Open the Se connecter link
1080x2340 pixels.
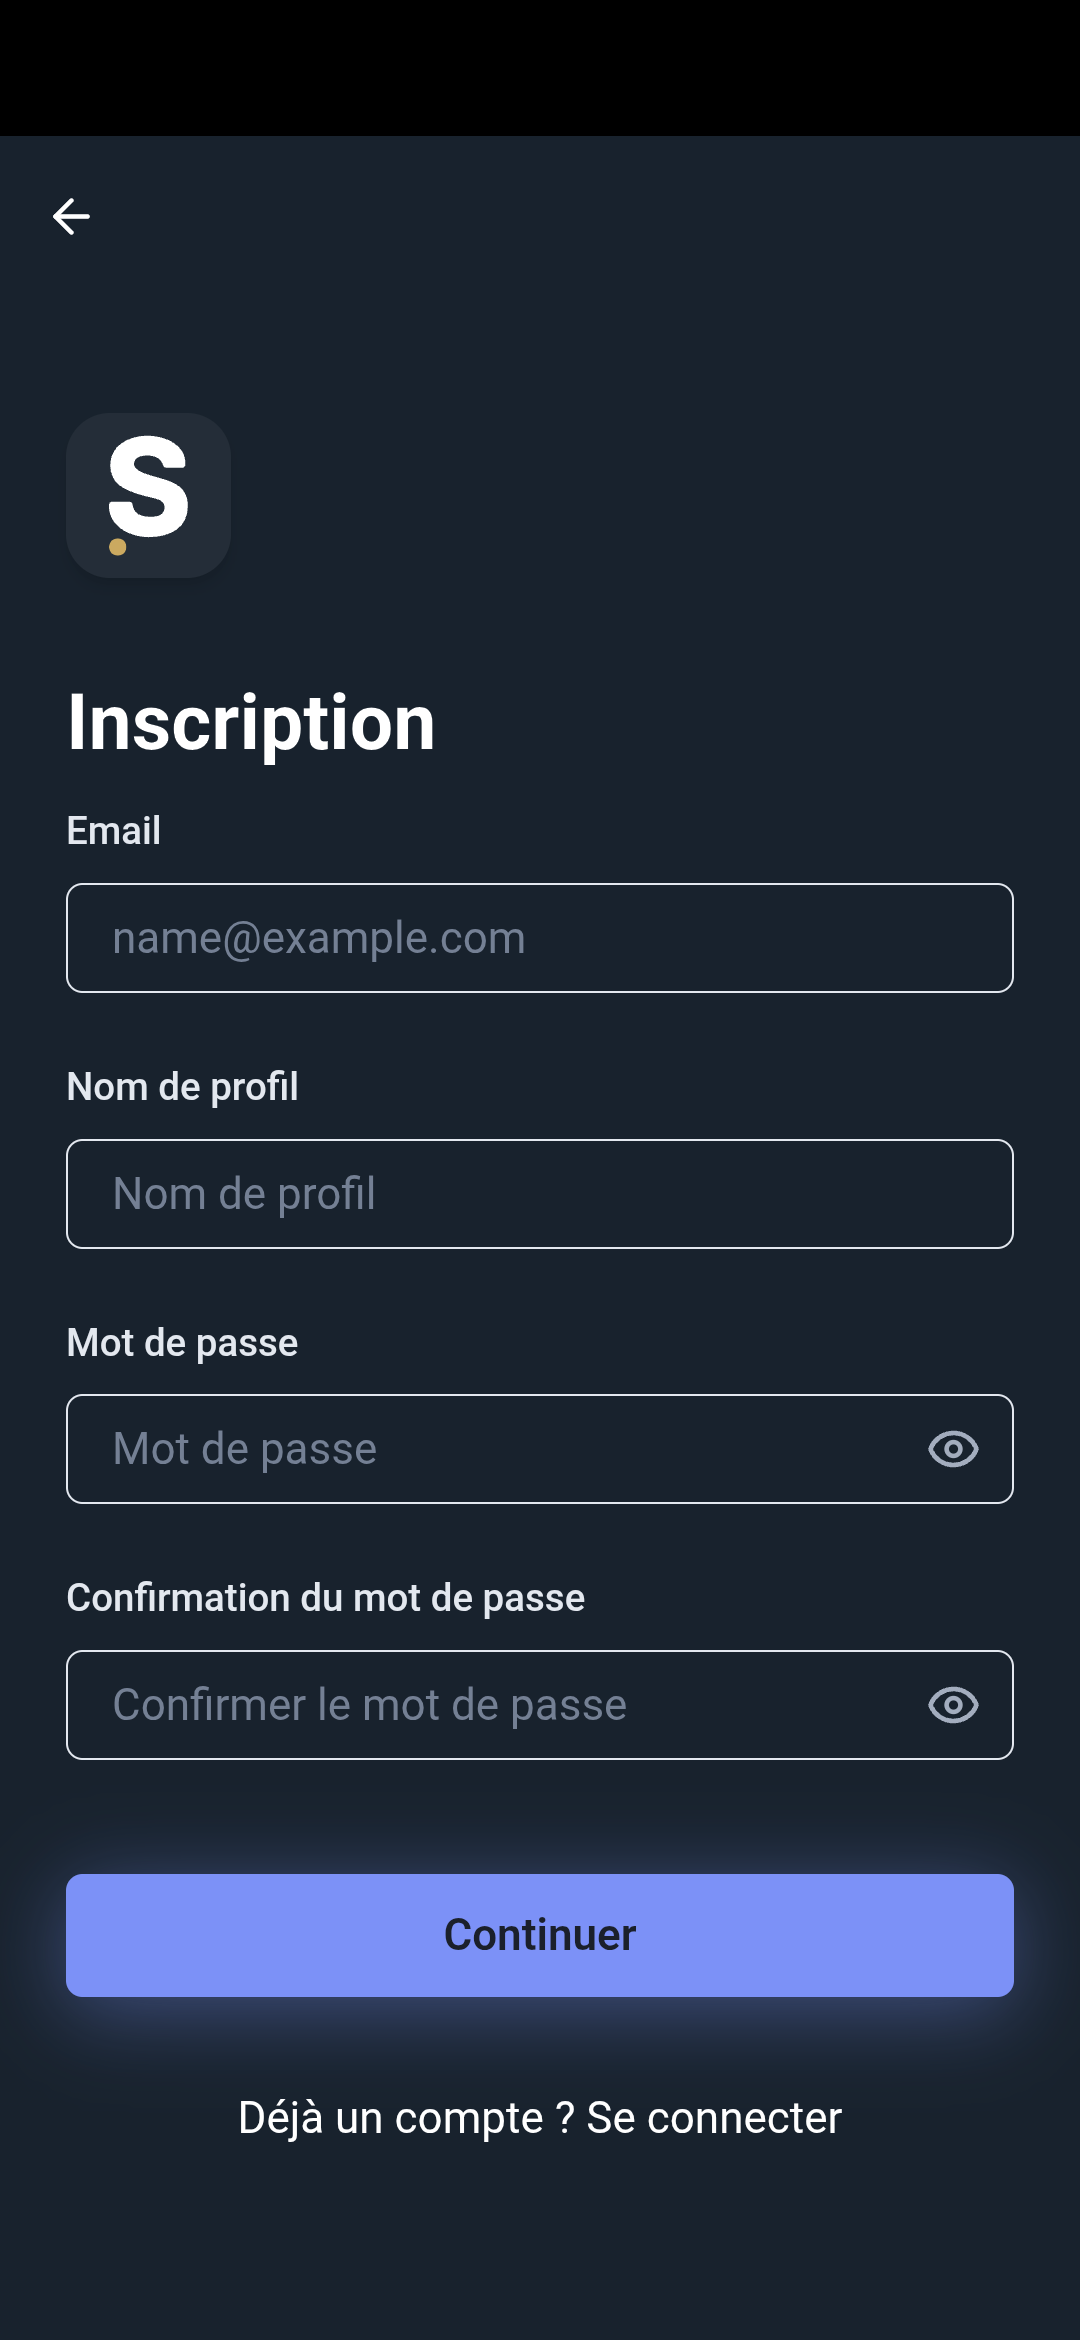pyautogui.click(x=714, y=2118)
